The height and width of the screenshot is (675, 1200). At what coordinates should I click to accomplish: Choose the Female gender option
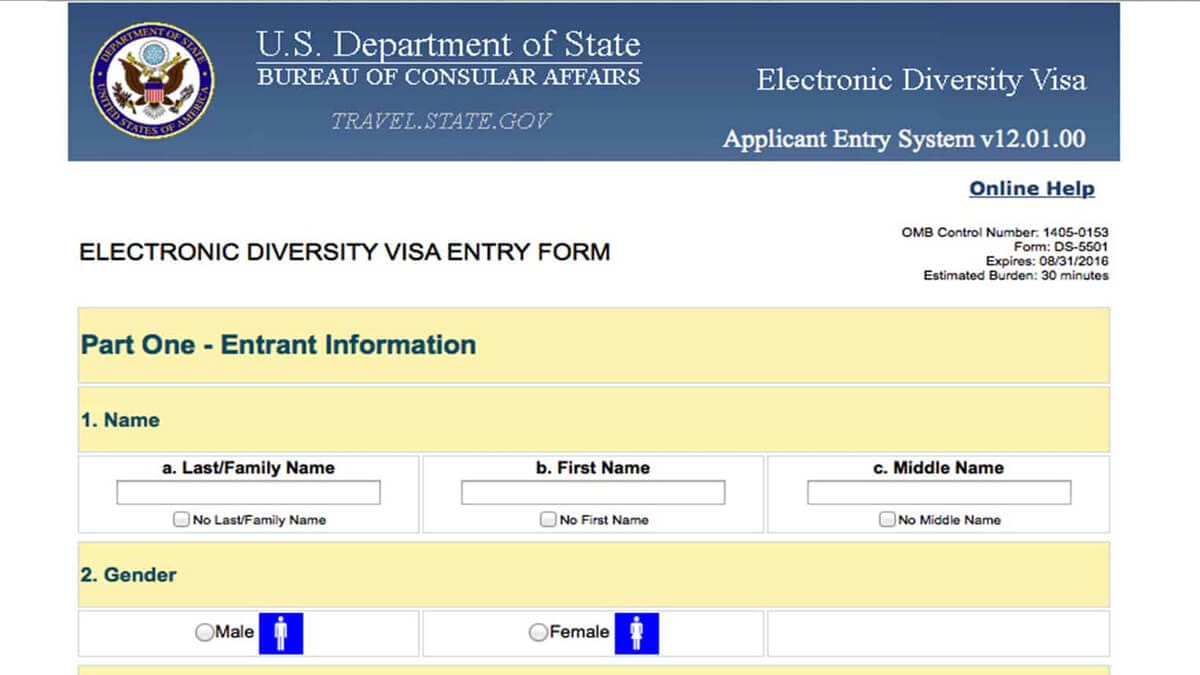click(538, 633)
